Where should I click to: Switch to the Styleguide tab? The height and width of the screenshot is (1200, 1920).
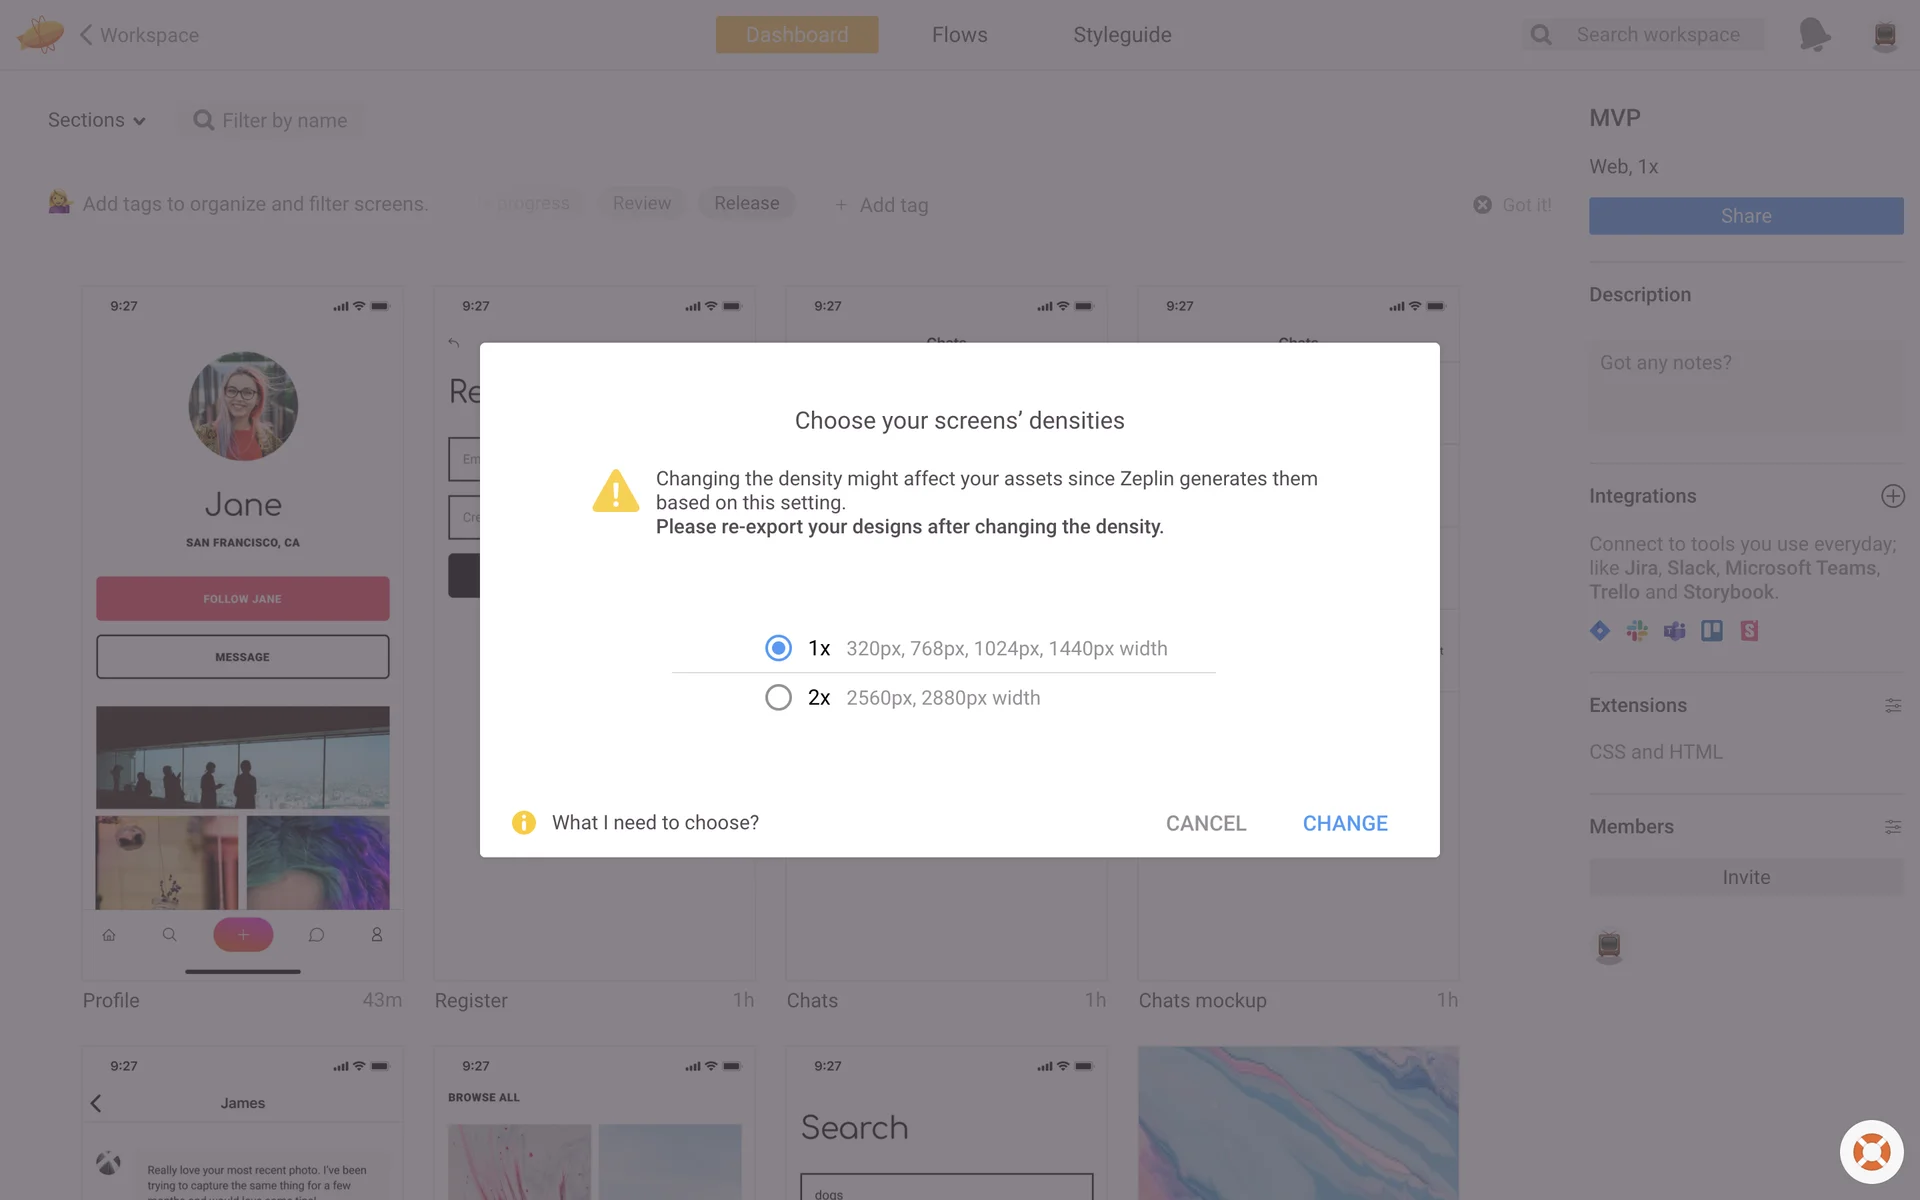(1121, 35)
